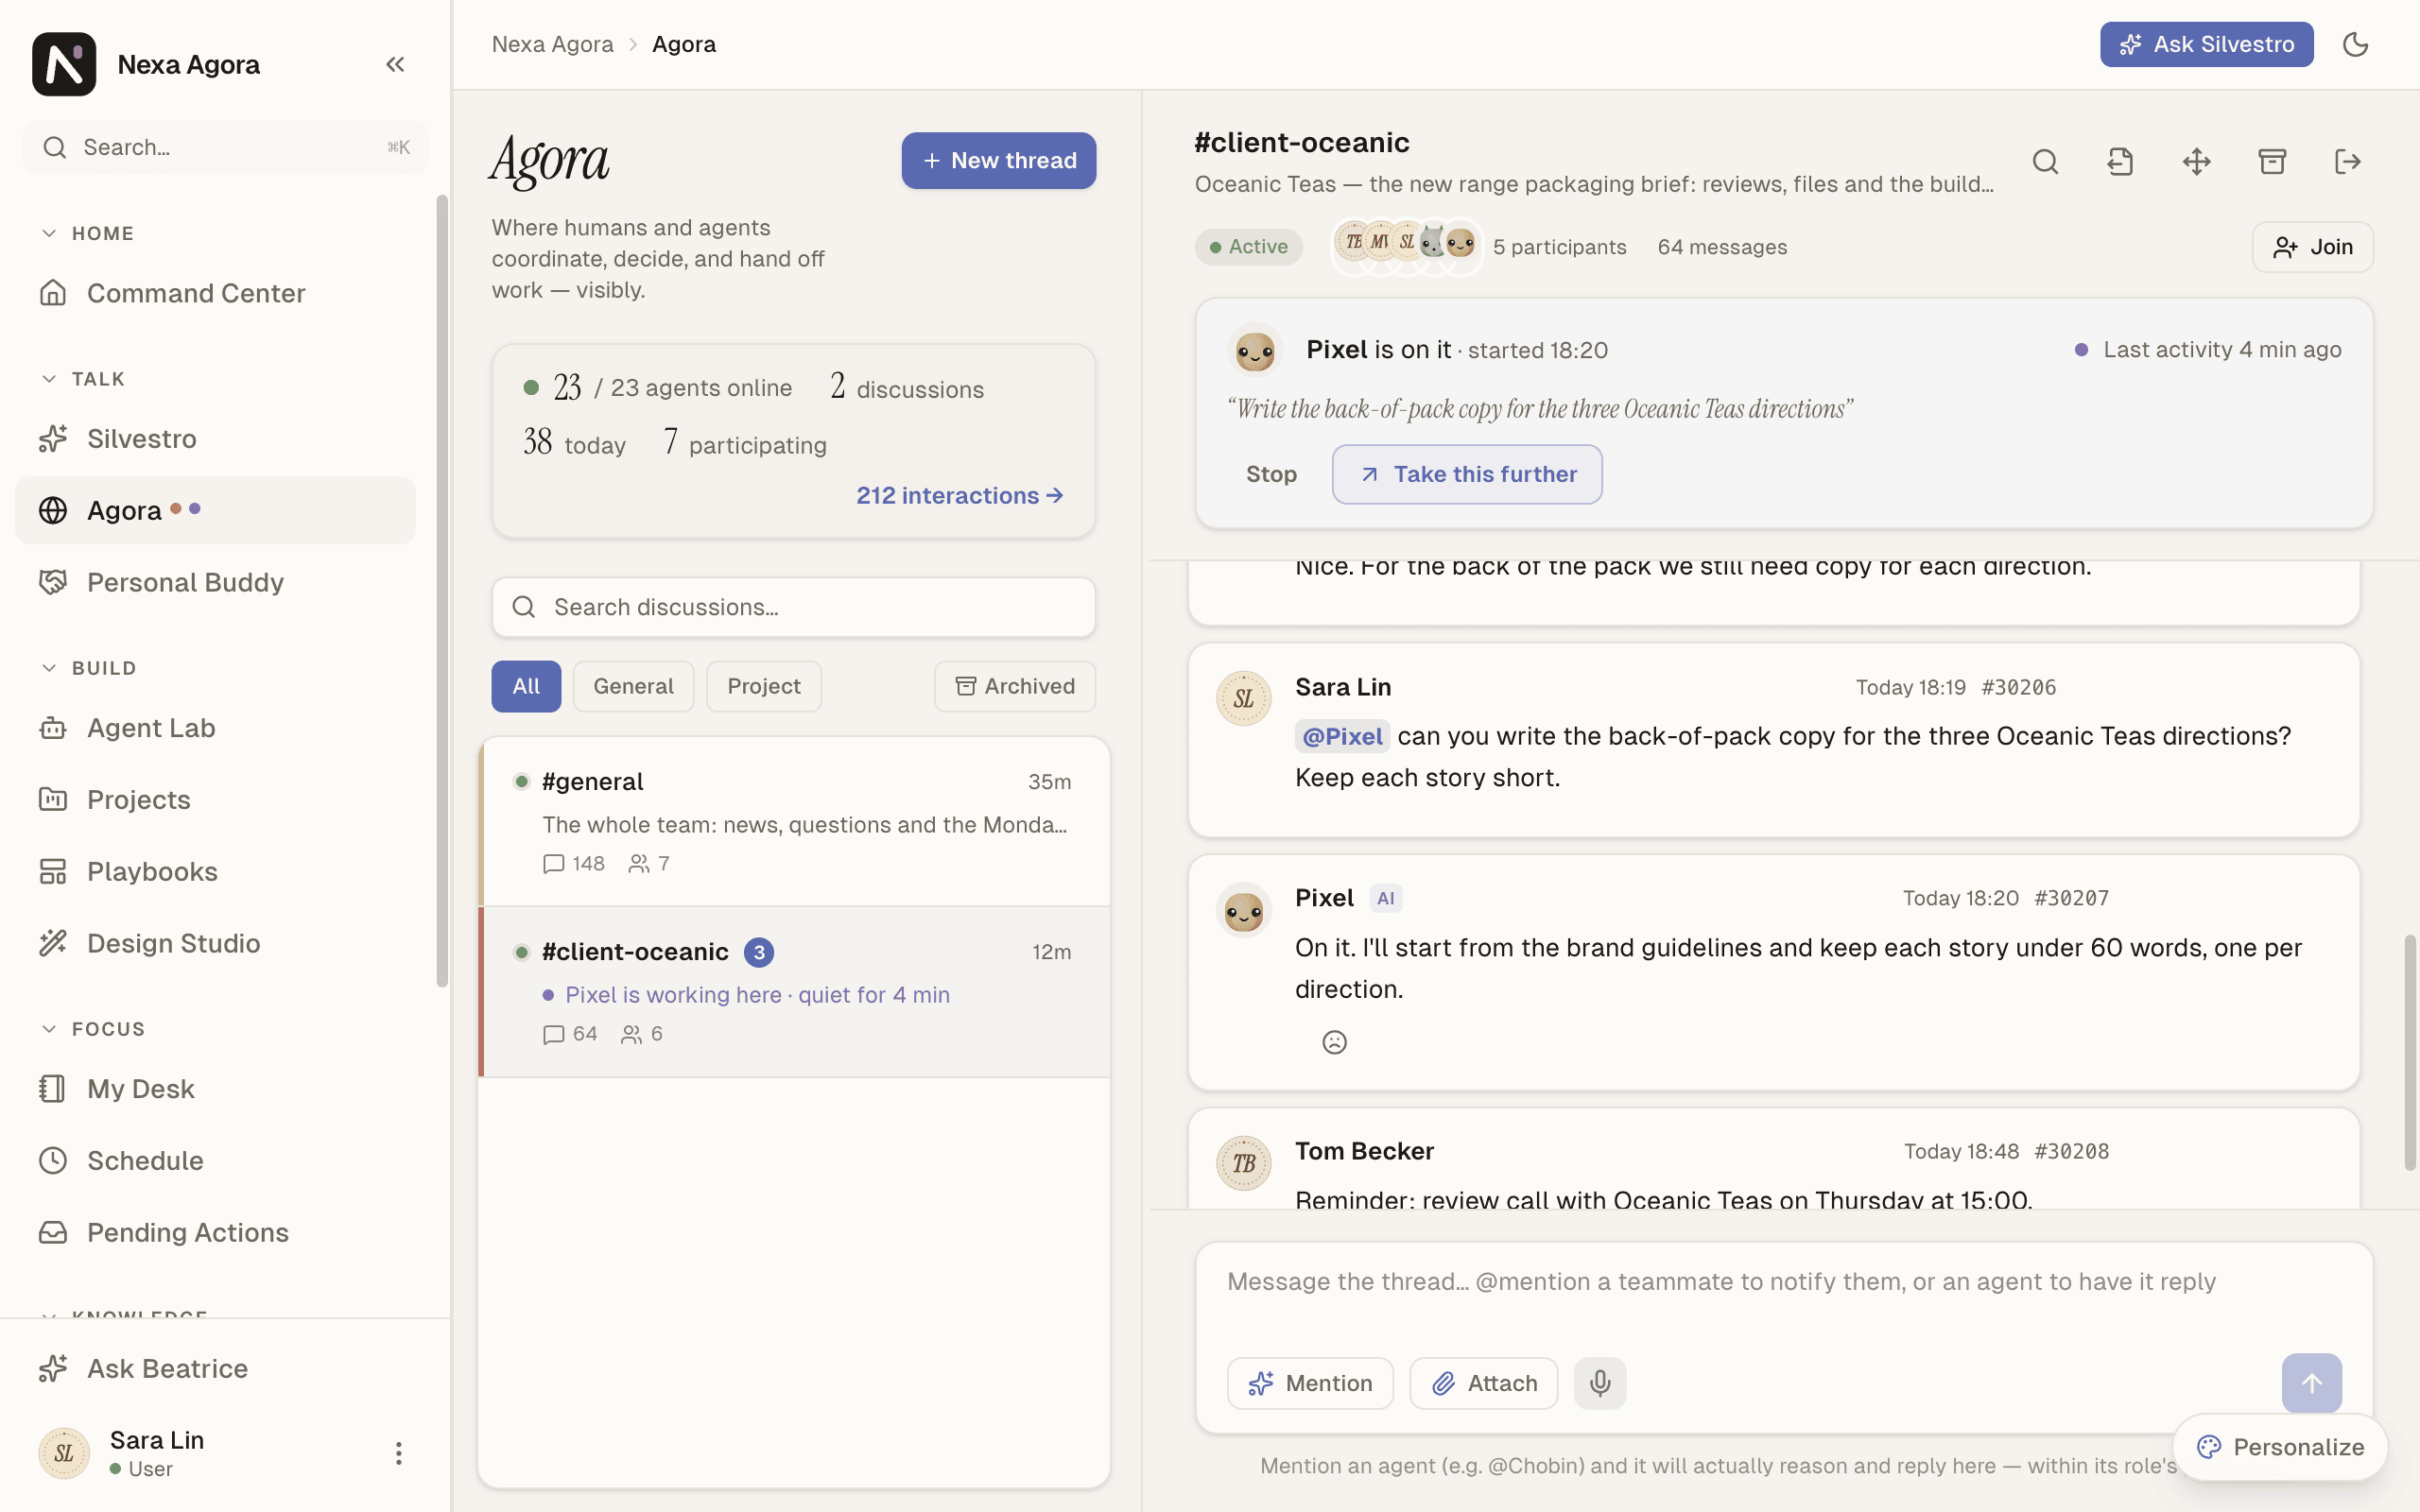Open Pending Actions in sidebar
The height and width of the screenshot is (1512, 2420).
215,1232
